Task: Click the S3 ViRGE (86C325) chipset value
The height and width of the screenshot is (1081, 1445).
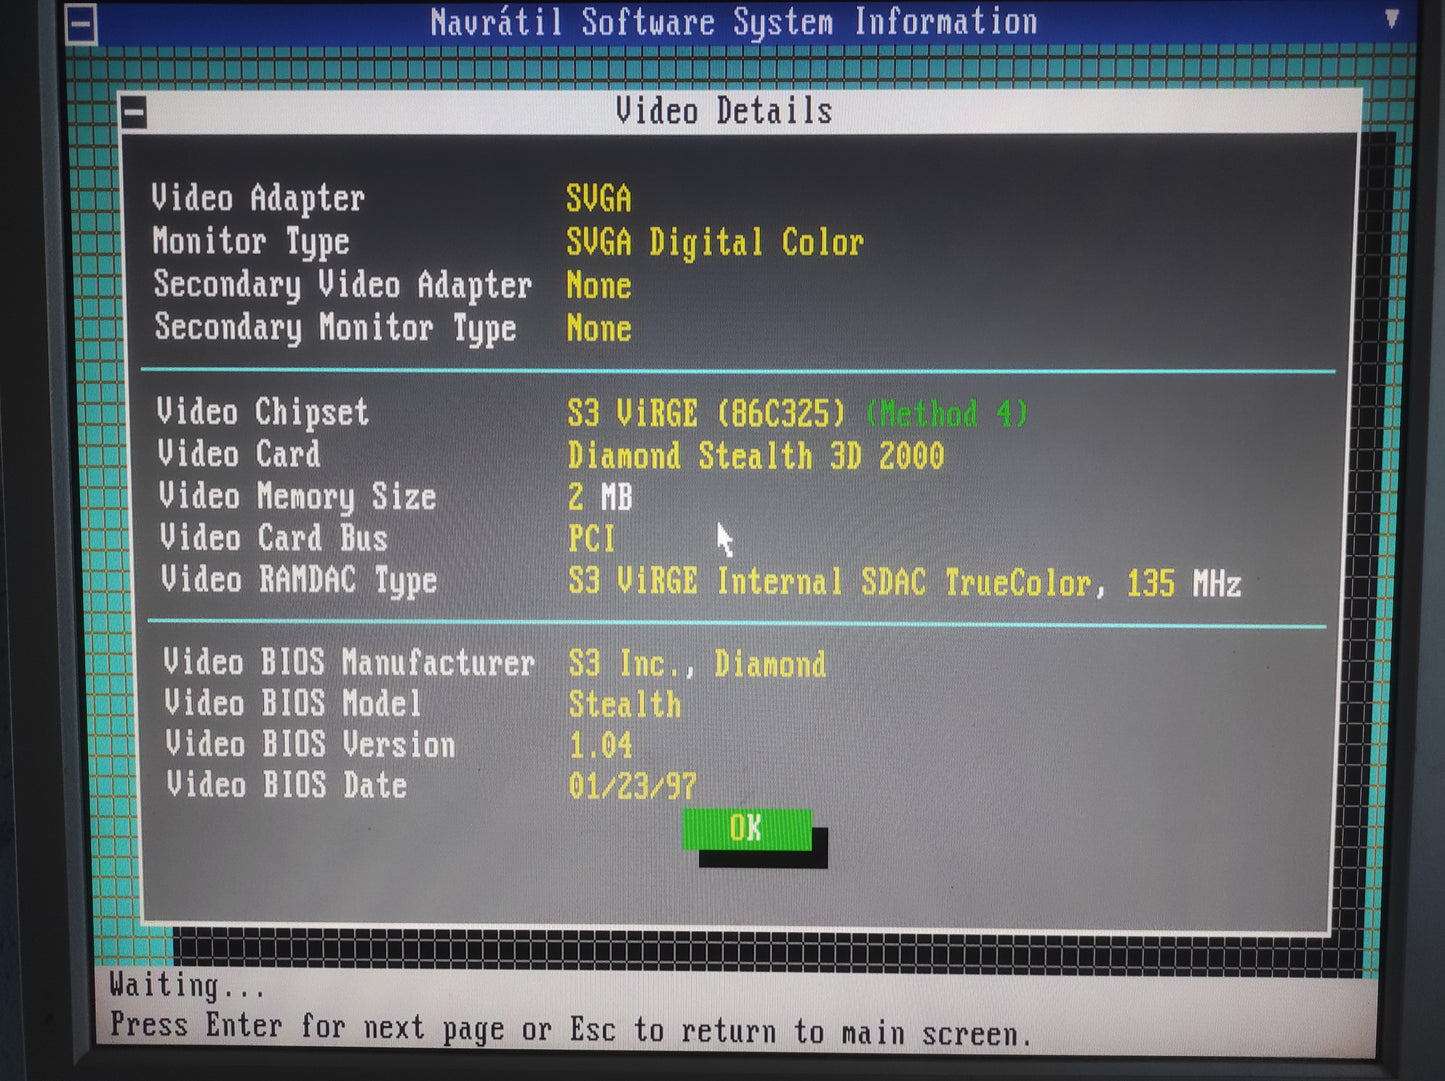Action: (x=706, y=413)
